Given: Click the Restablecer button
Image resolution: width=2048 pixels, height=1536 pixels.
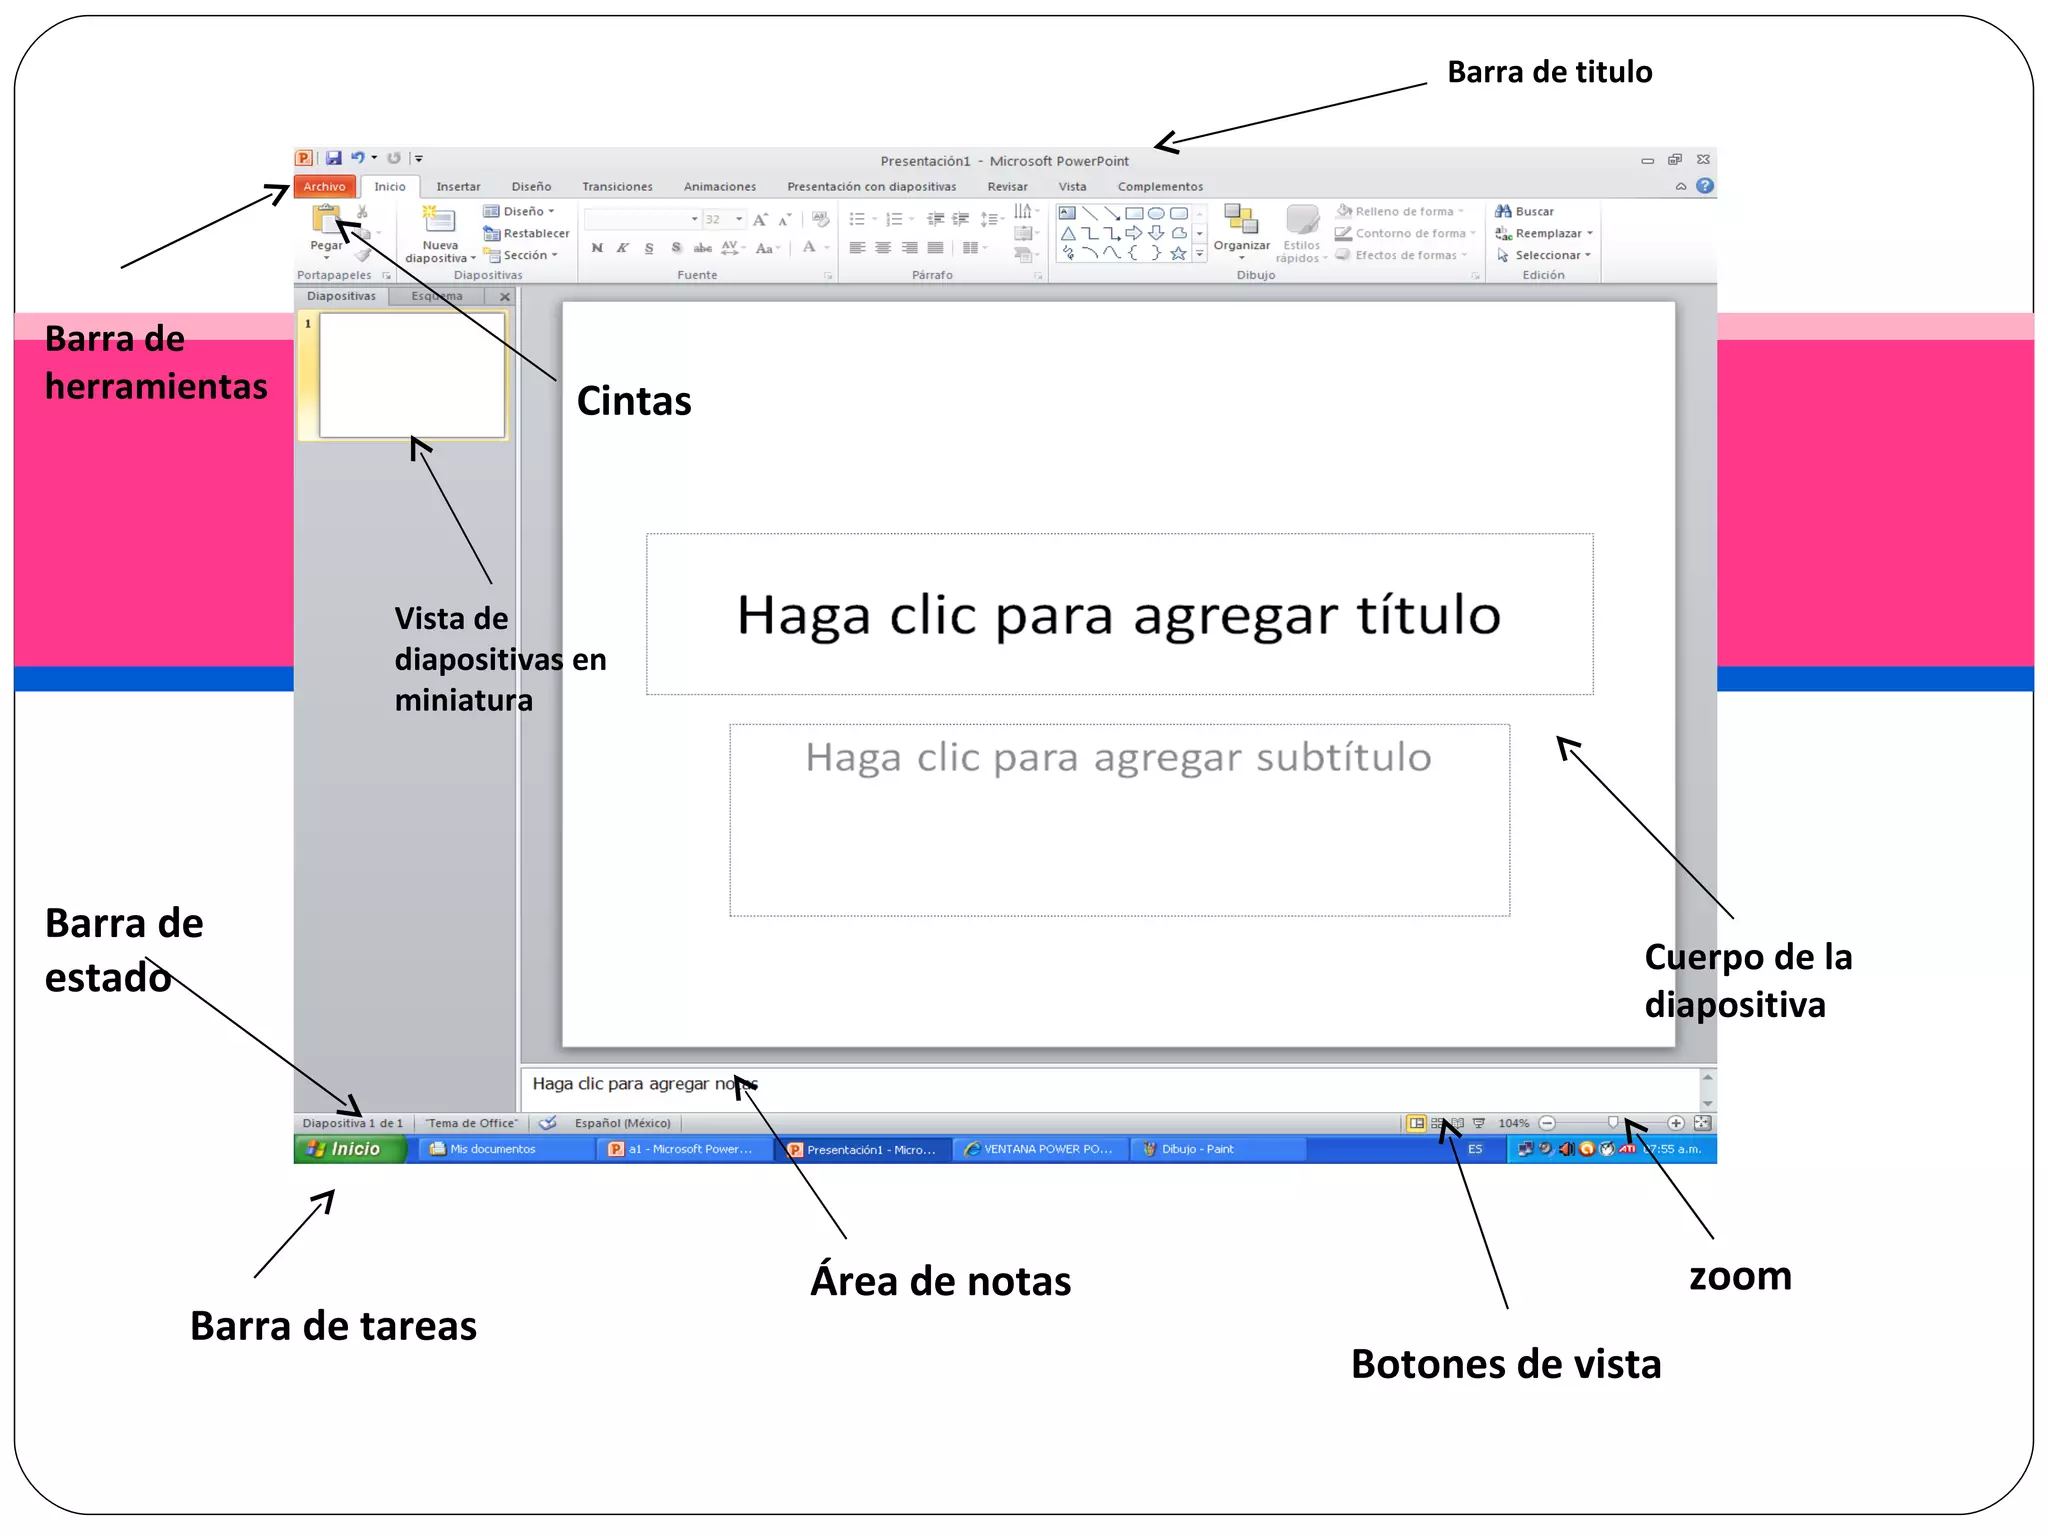Looking at the screenshot, I should tap(526, 233).
